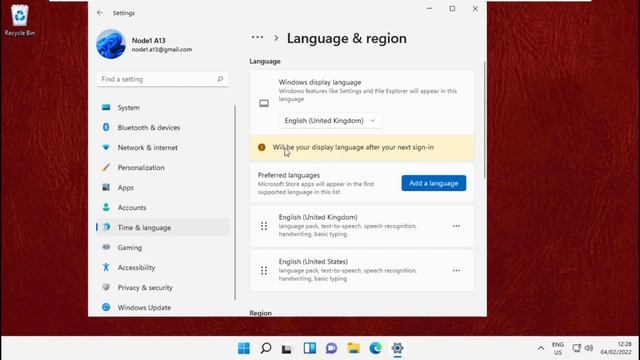Open Accessibility settings
This screenshot has width=640, height=360.
(x=163, y=267)
